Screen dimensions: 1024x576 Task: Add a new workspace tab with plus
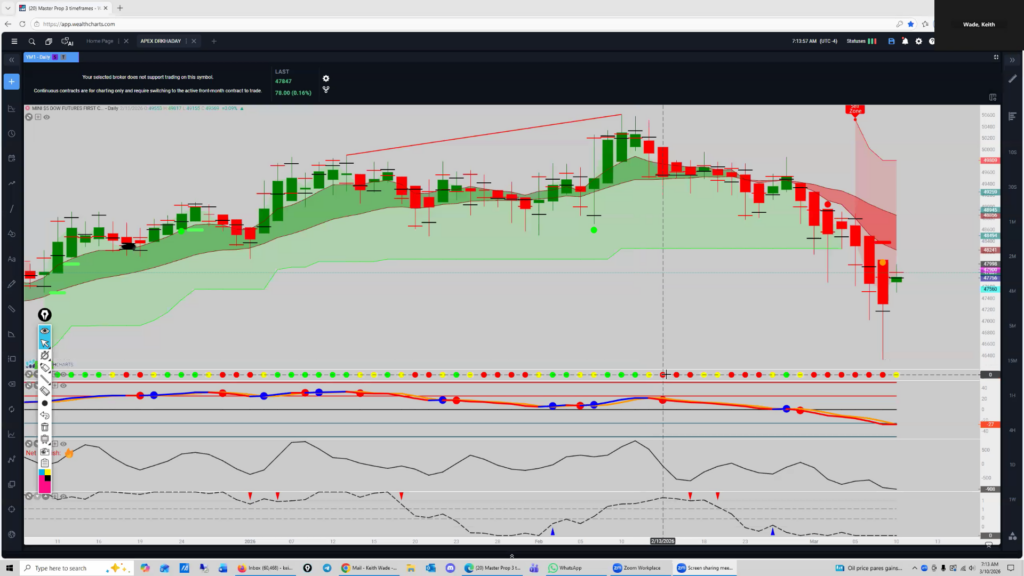coord(213,41)
